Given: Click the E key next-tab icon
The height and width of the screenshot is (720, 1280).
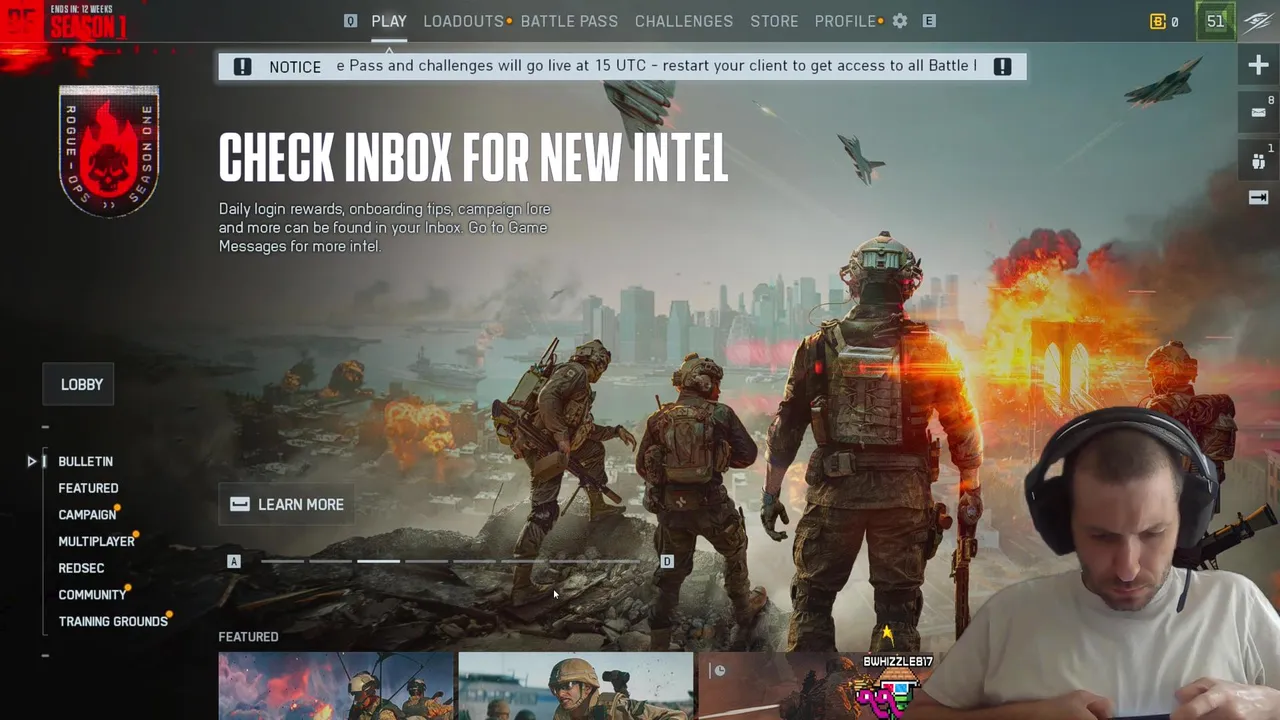Looking at the screenshot, I should (929, 21).
